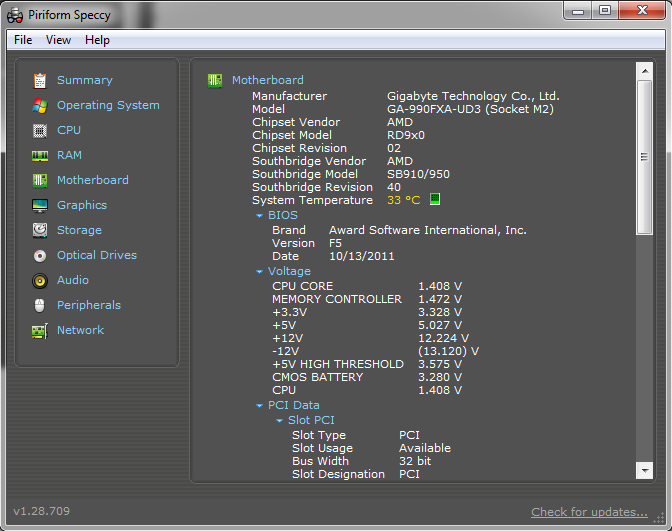Click the +12V voltage value 12.224 V
The width and height of the screenshot is (672, 531).
[x=444, y=338]
